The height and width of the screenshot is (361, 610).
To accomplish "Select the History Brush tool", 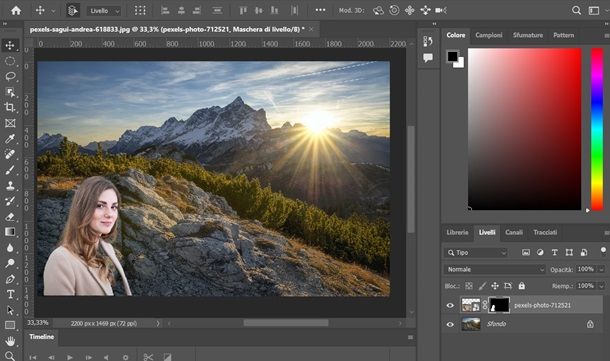I will point(10,201).
